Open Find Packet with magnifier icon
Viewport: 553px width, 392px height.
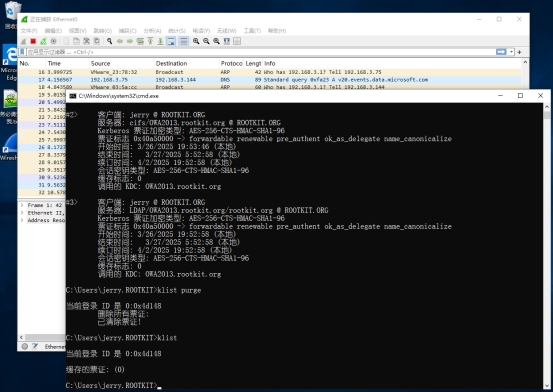(x=110, y=41)
